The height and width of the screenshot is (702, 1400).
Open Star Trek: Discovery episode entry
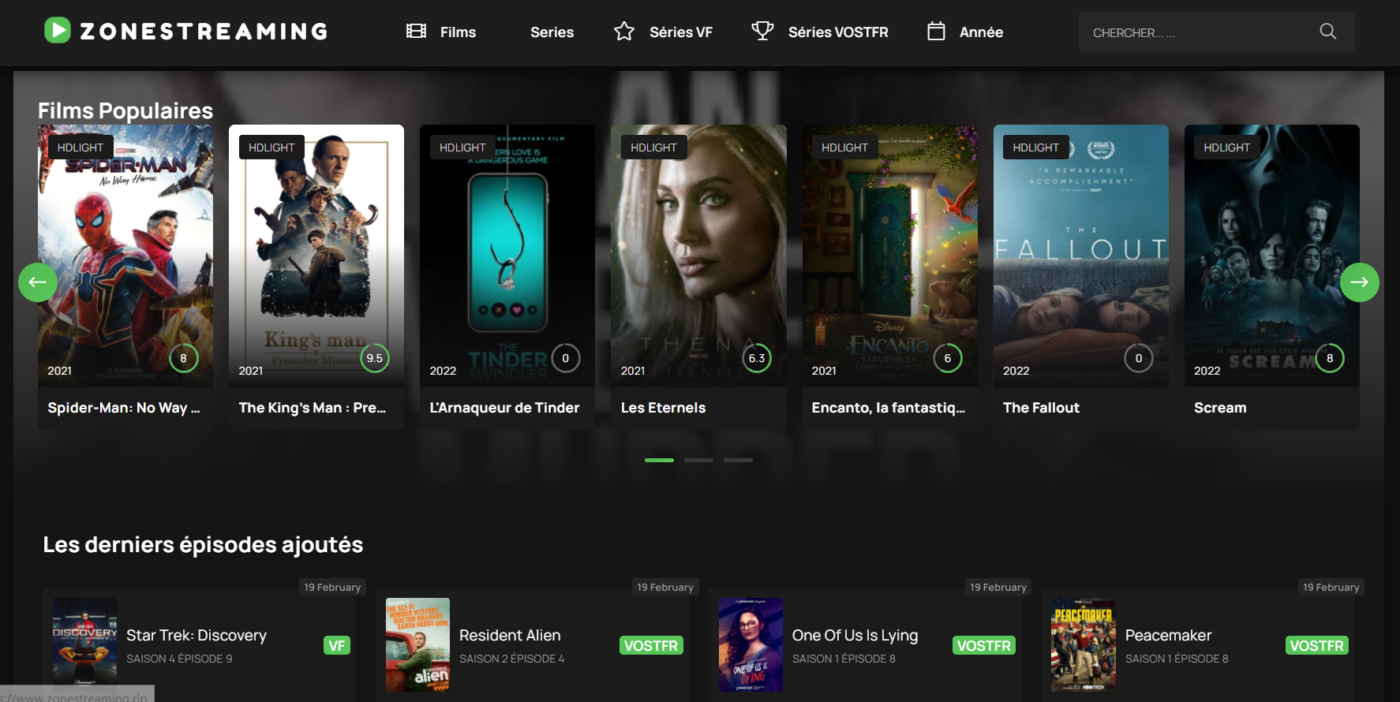pos(199,645)
